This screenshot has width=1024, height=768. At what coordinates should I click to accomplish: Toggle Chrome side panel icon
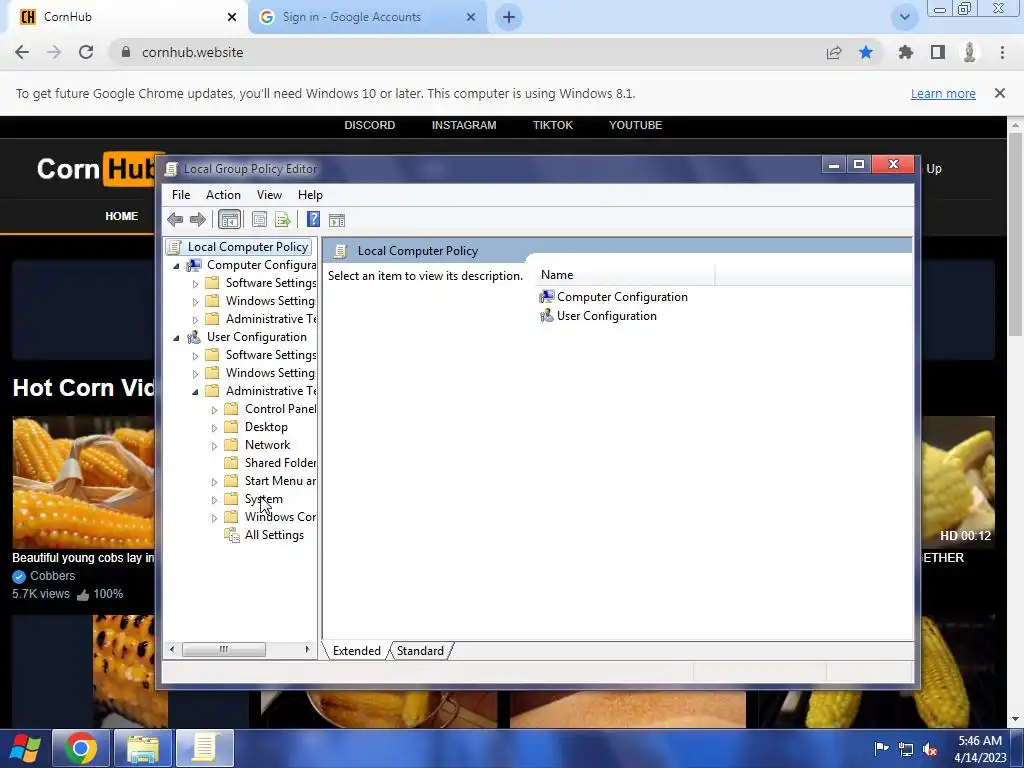938,52
